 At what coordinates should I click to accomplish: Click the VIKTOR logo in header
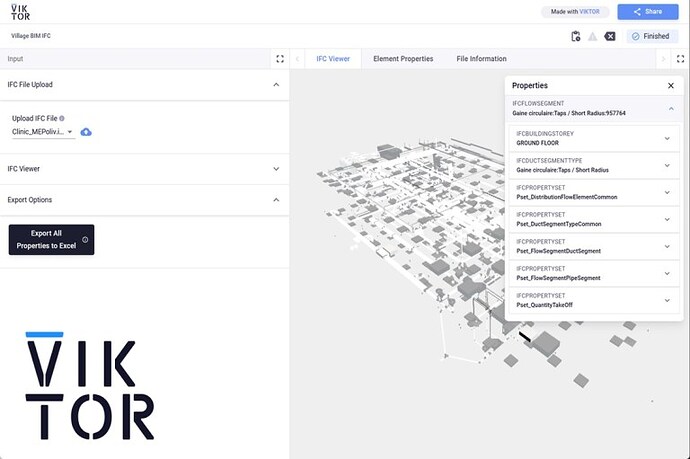coord(20,12)
